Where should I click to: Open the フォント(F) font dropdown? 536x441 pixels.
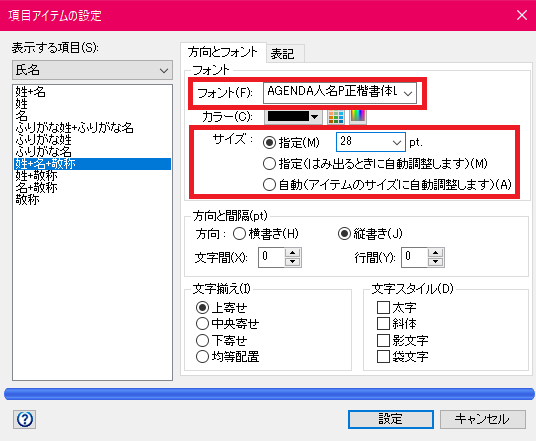click(340, 93)
